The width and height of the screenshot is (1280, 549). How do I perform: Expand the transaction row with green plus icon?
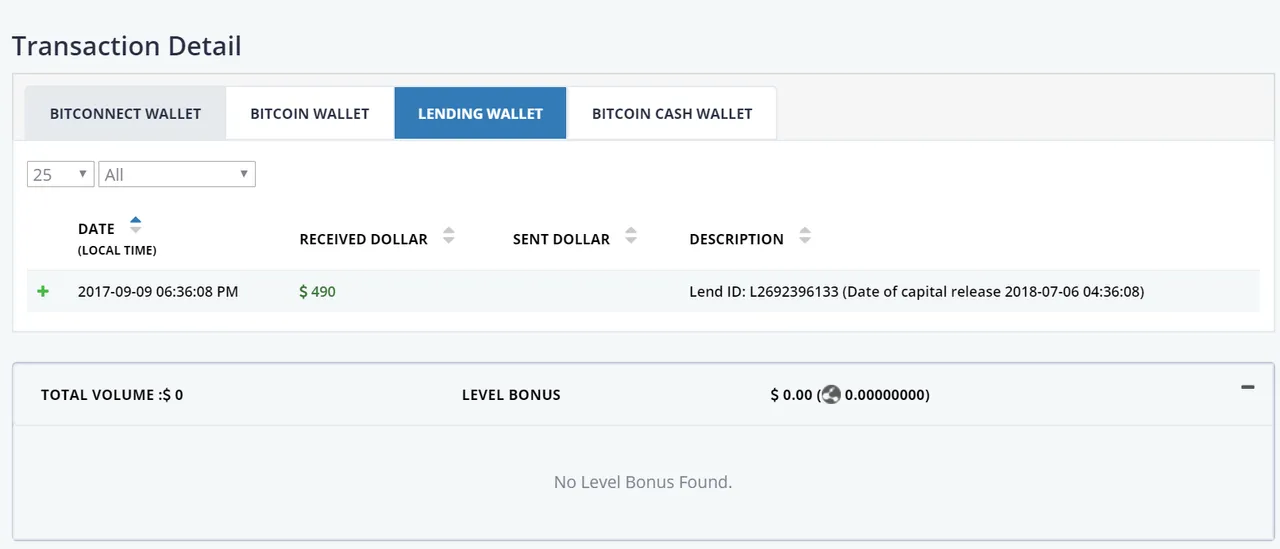point(43,292)
